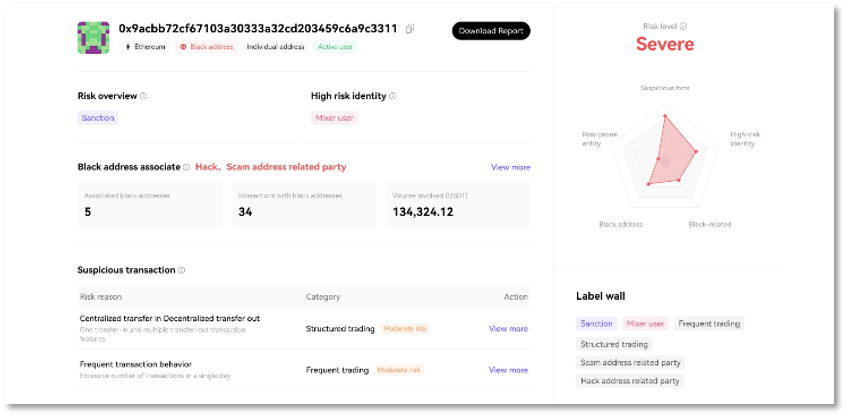Open Risk level info icon
This screenshot has height=418, width=848.
point(683,26)
